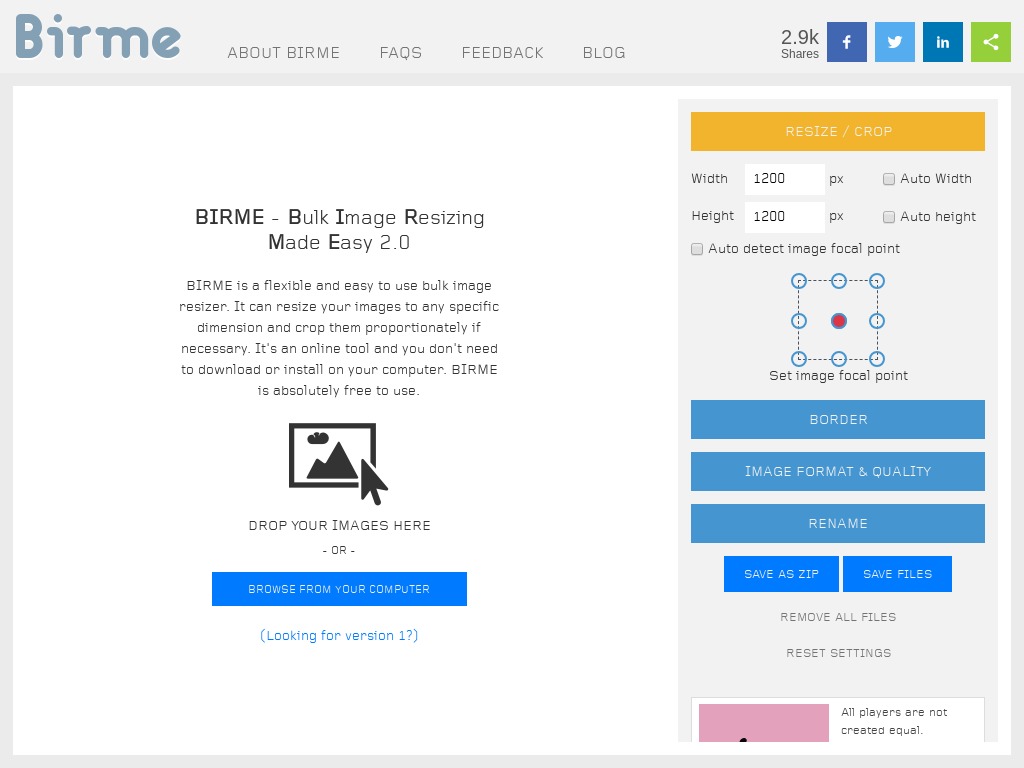Open the Feedback page
The height and width of the screenshot is (768, 1024).
503,53
